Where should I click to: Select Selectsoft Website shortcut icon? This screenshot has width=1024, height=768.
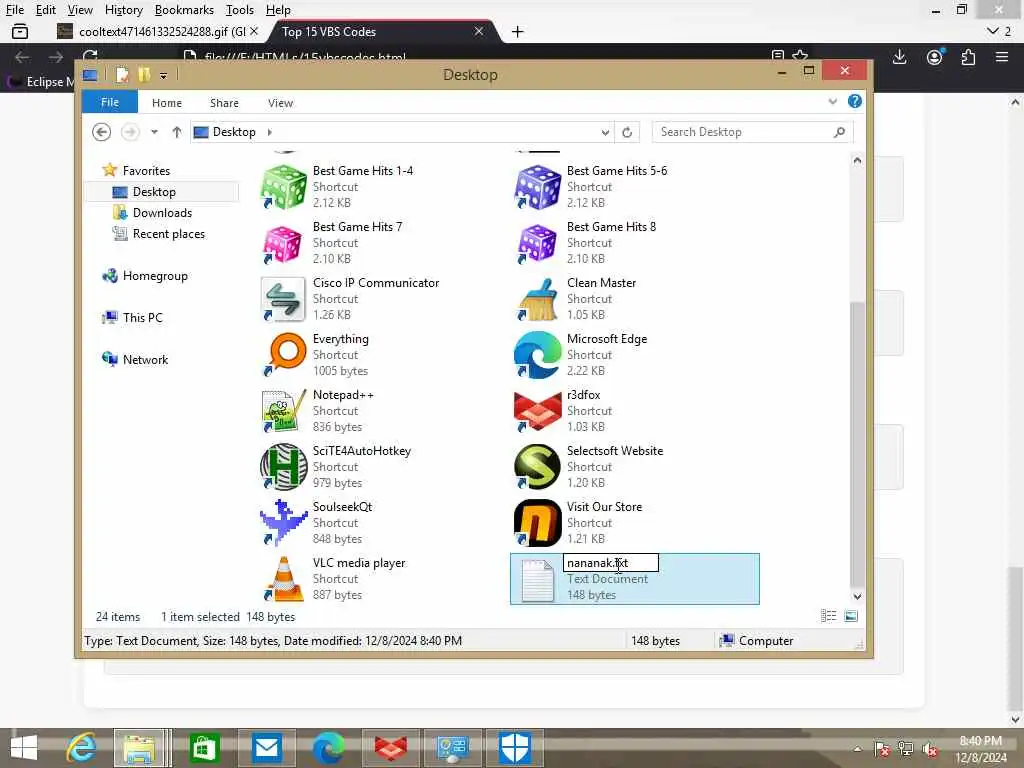coord(537,468)
